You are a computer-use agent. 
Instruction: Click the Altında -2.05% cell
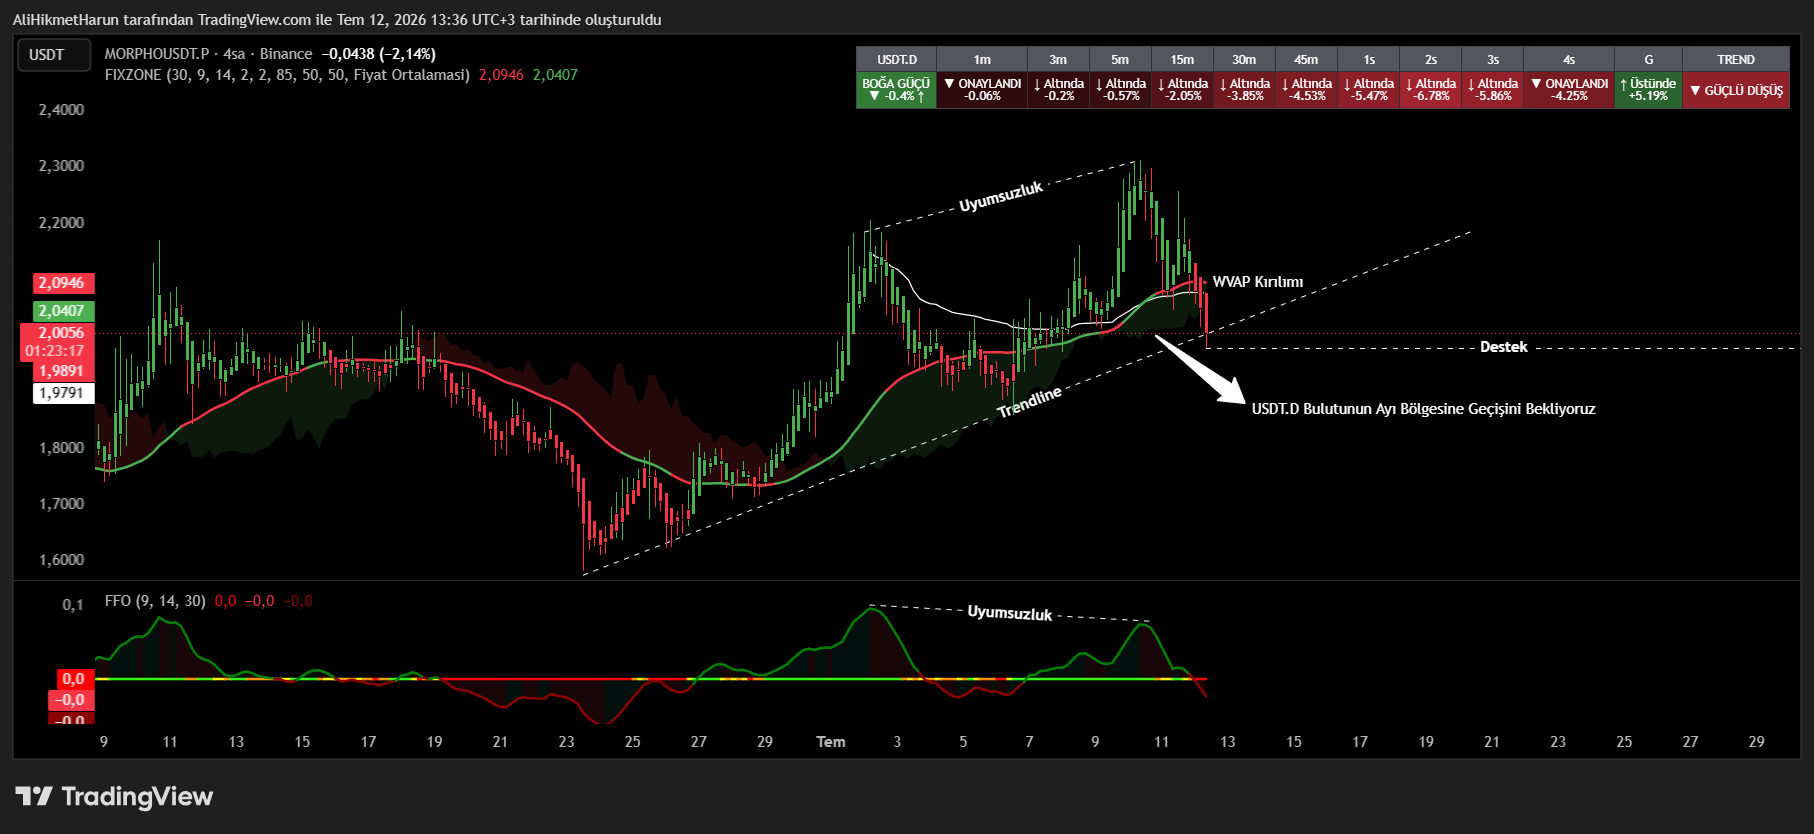click(1182, 90)
